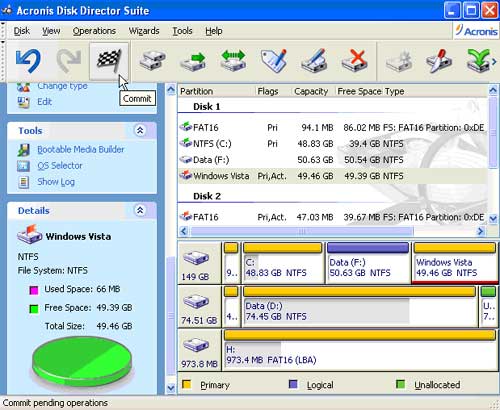Click the yellow Primary legend swatch
500x410 pixels.
(187, 384)
